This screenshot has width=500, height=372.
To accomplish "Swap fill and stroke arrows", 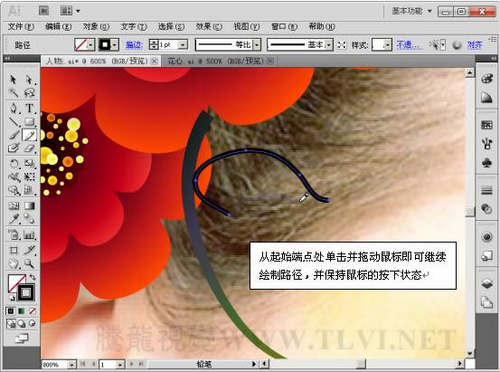I will (x=32, y=277).
